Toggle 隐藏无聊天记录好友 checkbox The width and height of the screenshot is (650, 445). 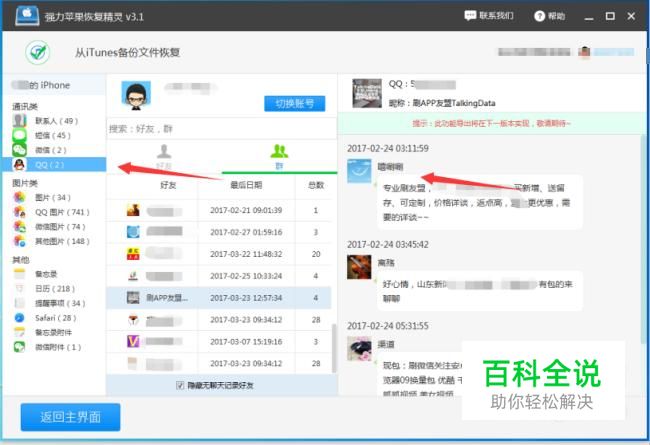[180, 386]
